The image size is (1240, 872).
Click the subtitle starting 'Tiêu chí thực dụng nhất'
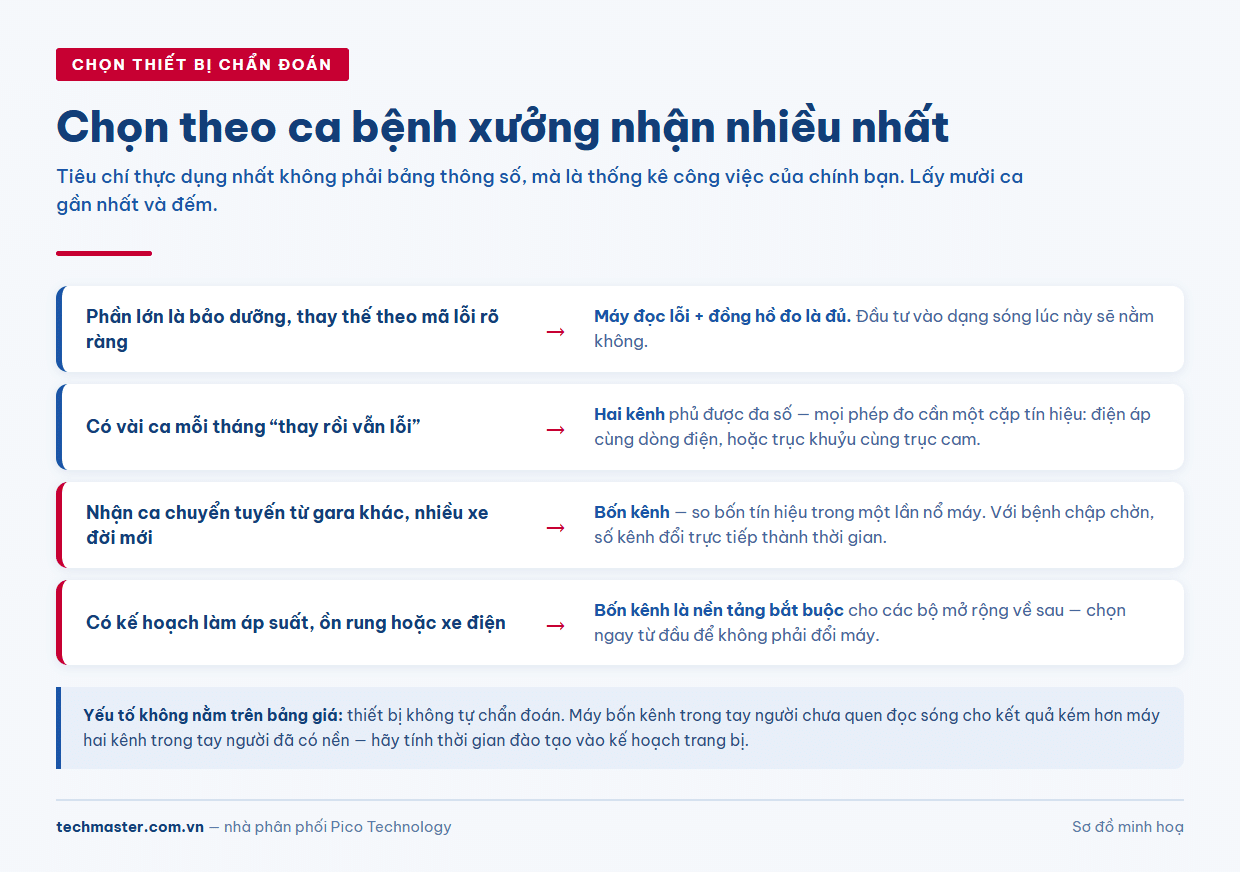540,191
